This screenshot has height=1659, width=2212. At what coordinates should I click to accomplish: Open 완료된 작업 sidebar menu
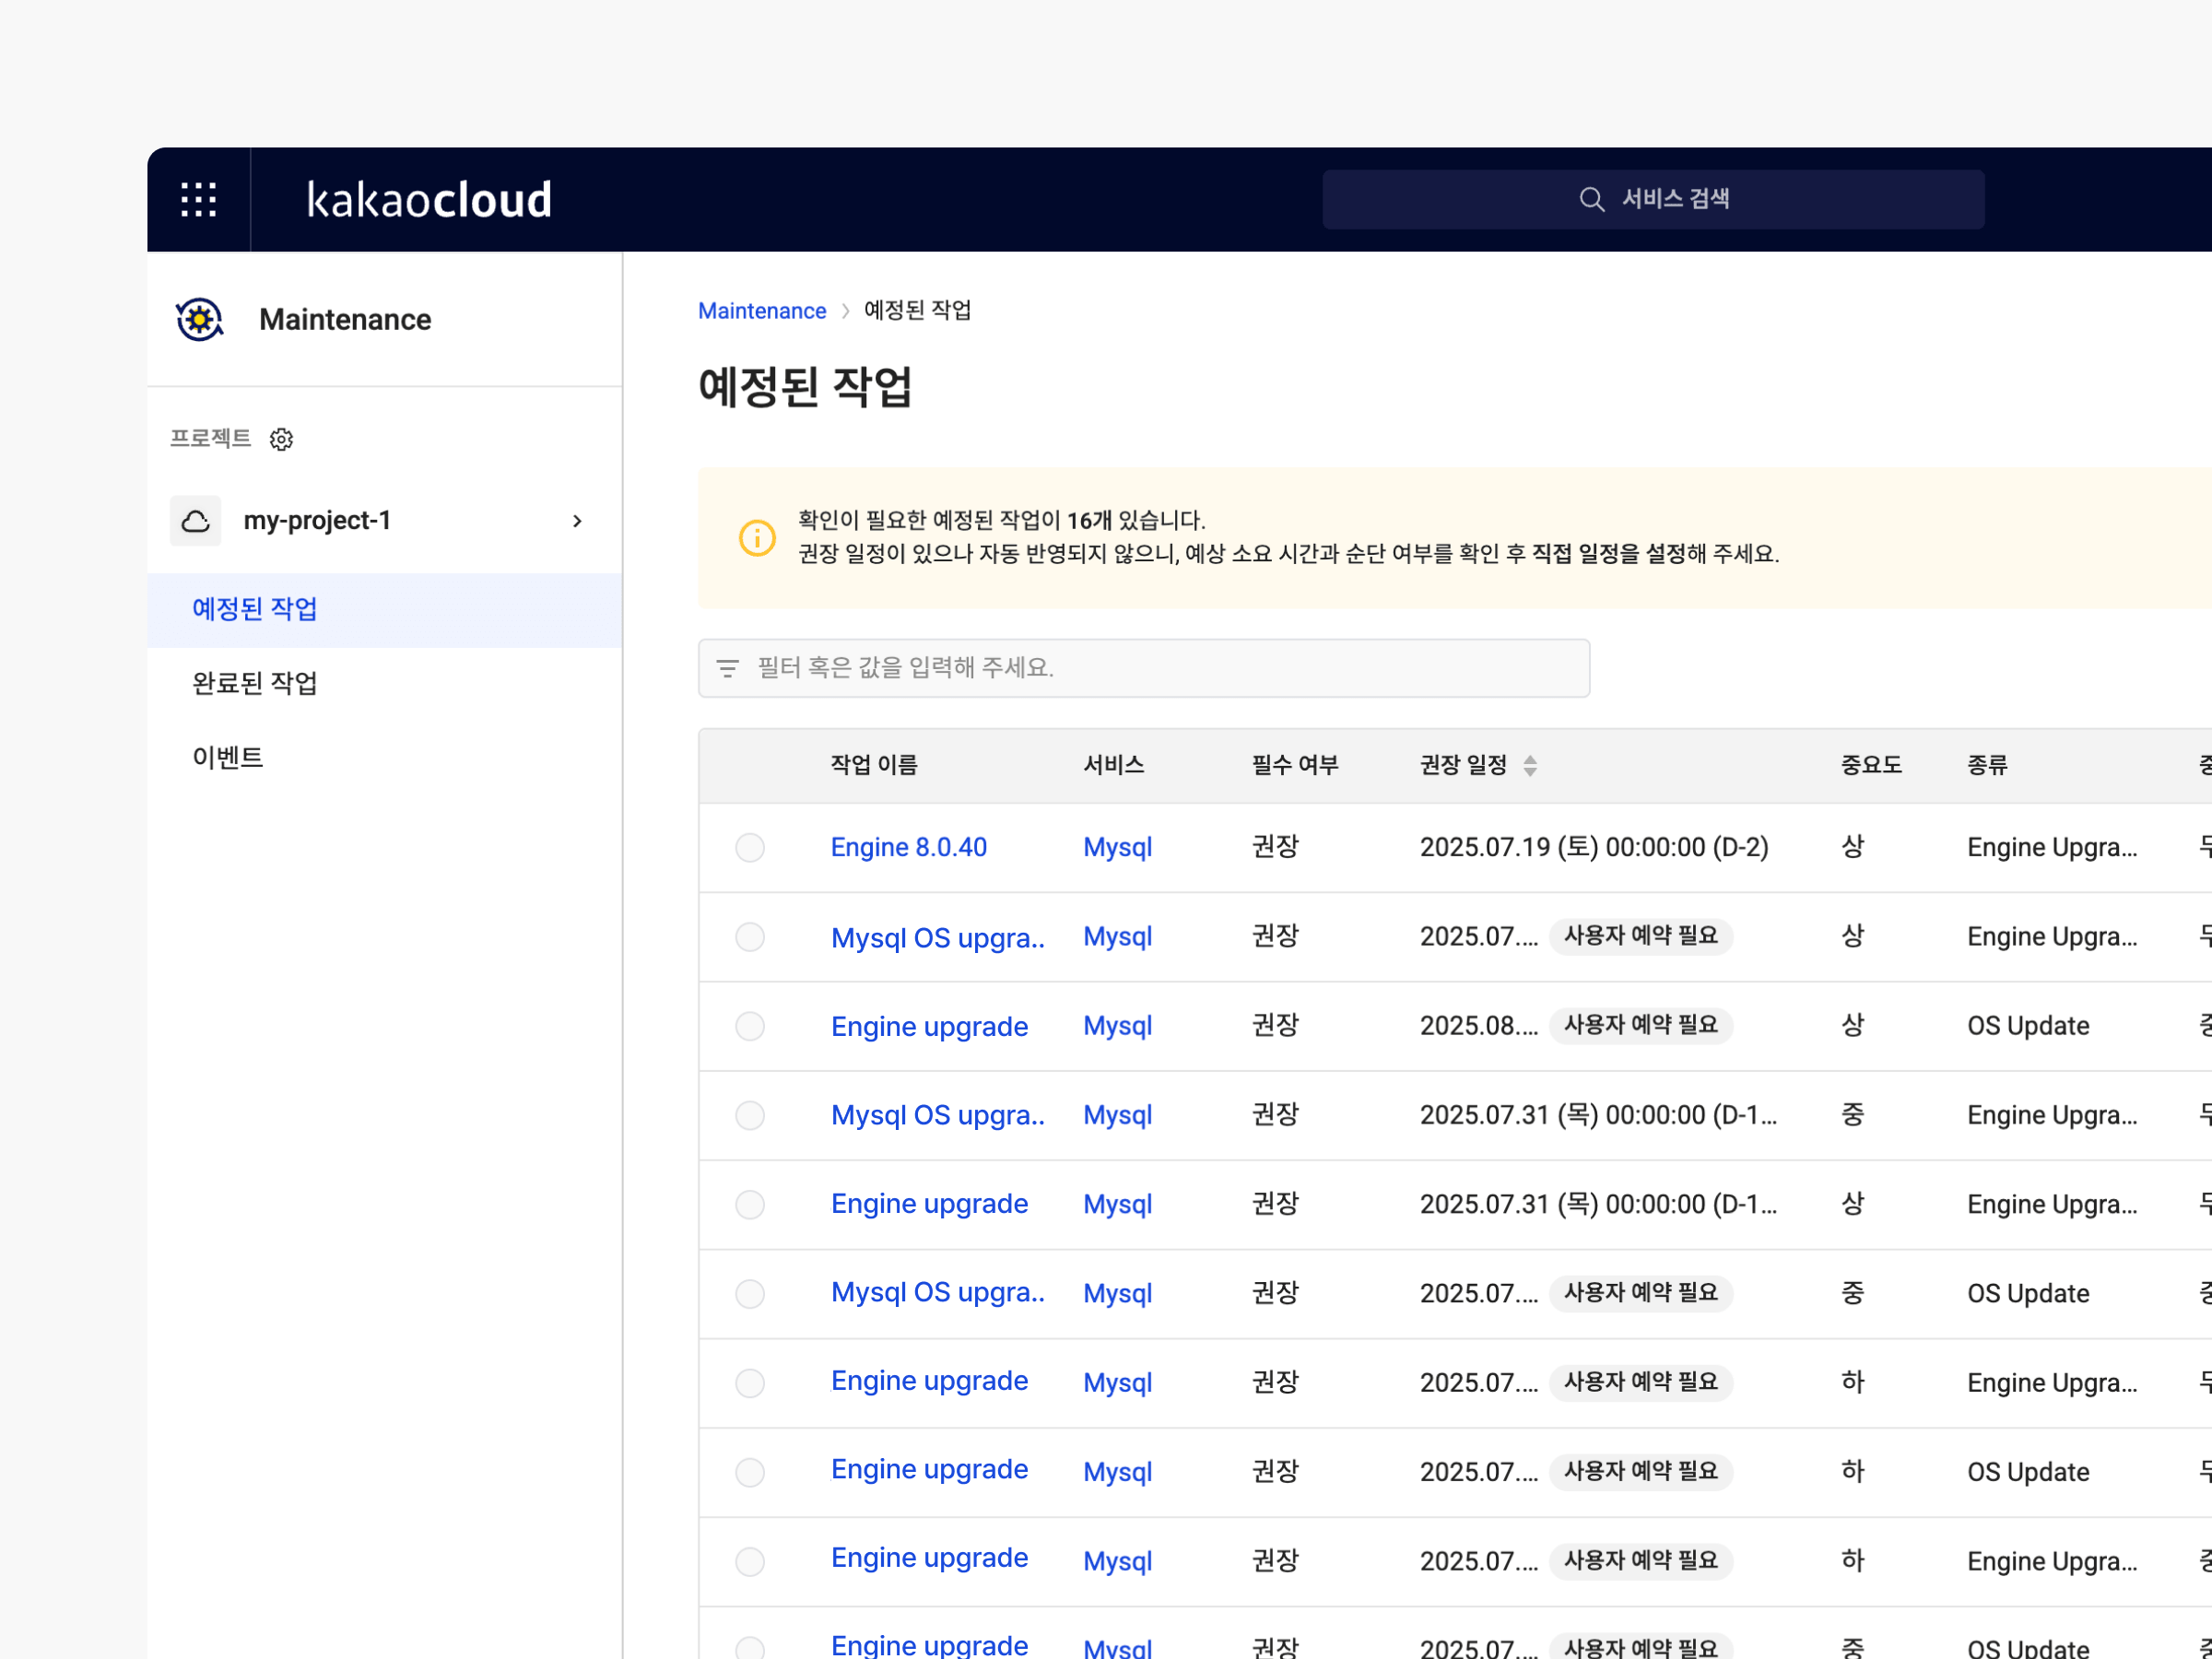point(385,684)
